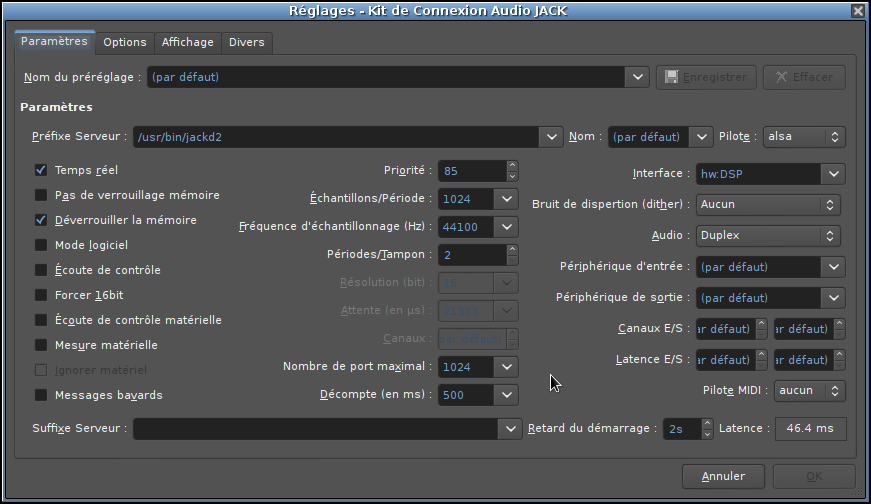Screen dimensions: 871x504
Task: Click the Retard du démarrage 2s field
Action: tap(682, 428)
